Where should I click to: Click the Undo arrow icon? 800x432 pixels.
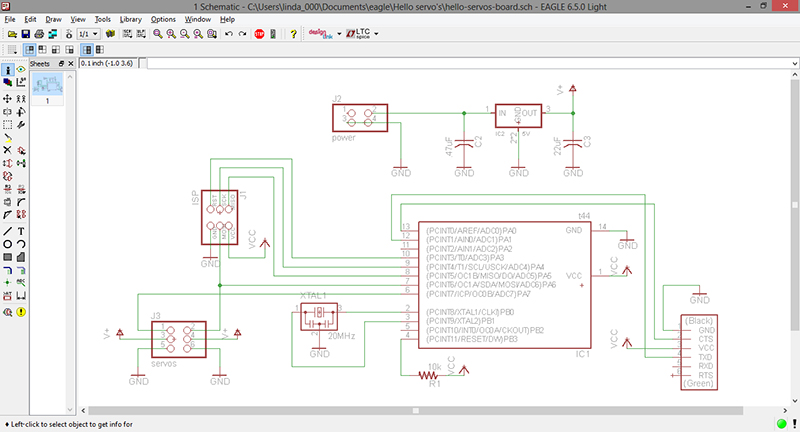pyautogui.click(x=229, y=34)
